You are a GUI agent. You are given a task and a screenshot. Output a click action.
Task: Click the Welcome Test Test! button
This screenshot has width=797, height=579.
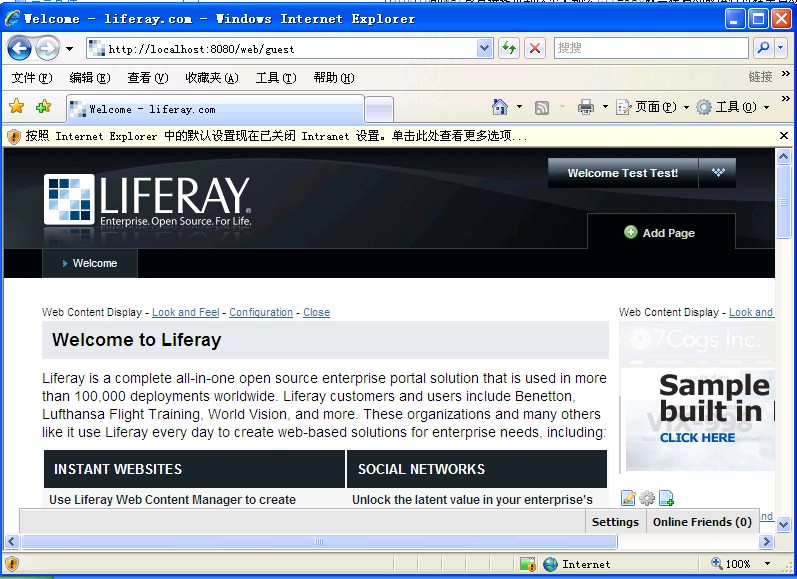coord(623,173)
